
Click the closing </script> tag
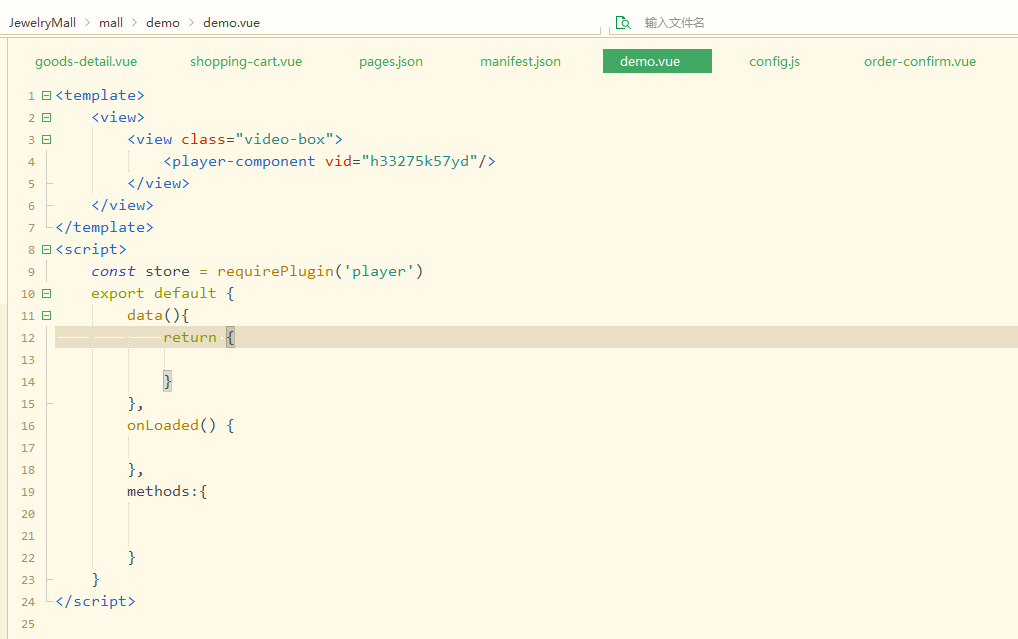tap(95, 601)
